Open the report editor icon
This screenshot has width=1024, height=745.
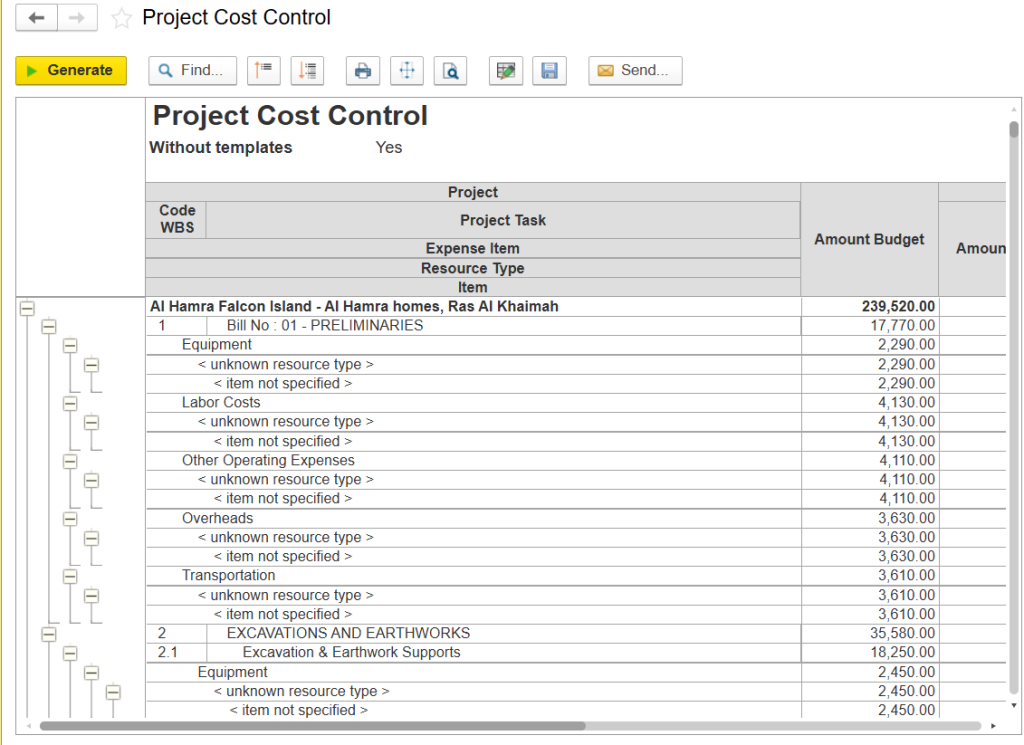click(x=505, y=70)
